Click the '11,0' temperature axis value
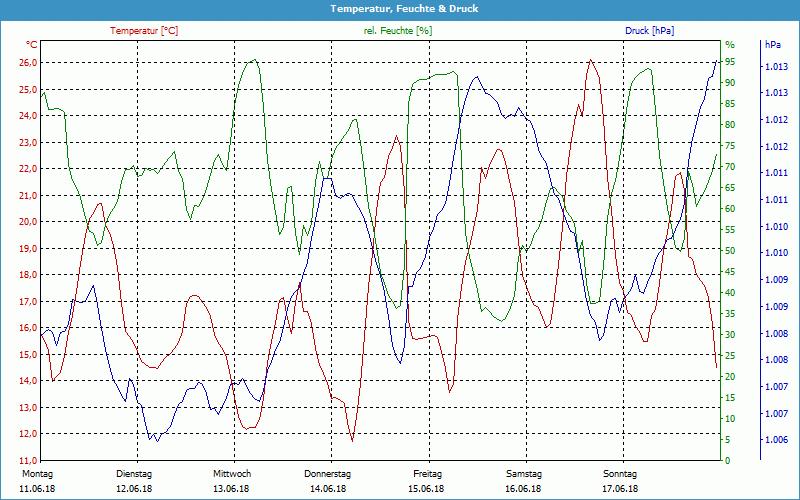 pyautogui.click(x=28, y=460)
